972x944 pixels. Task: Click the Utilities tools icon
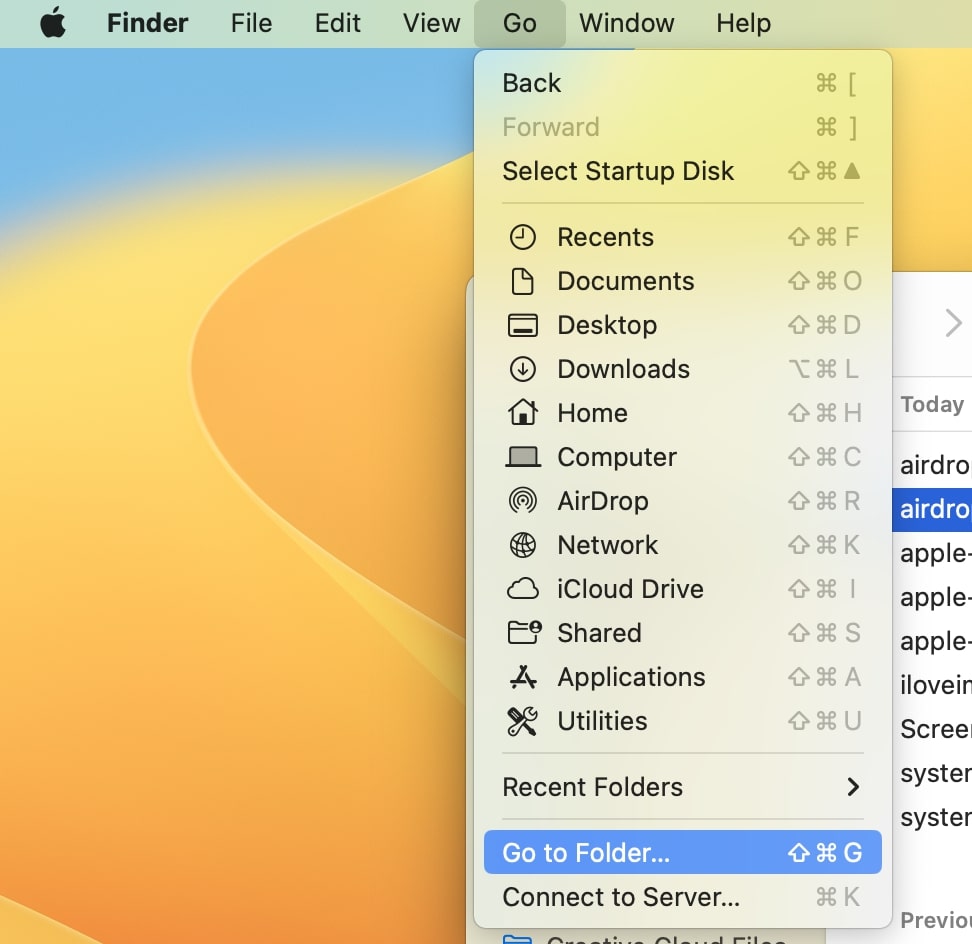coord(523,721)
